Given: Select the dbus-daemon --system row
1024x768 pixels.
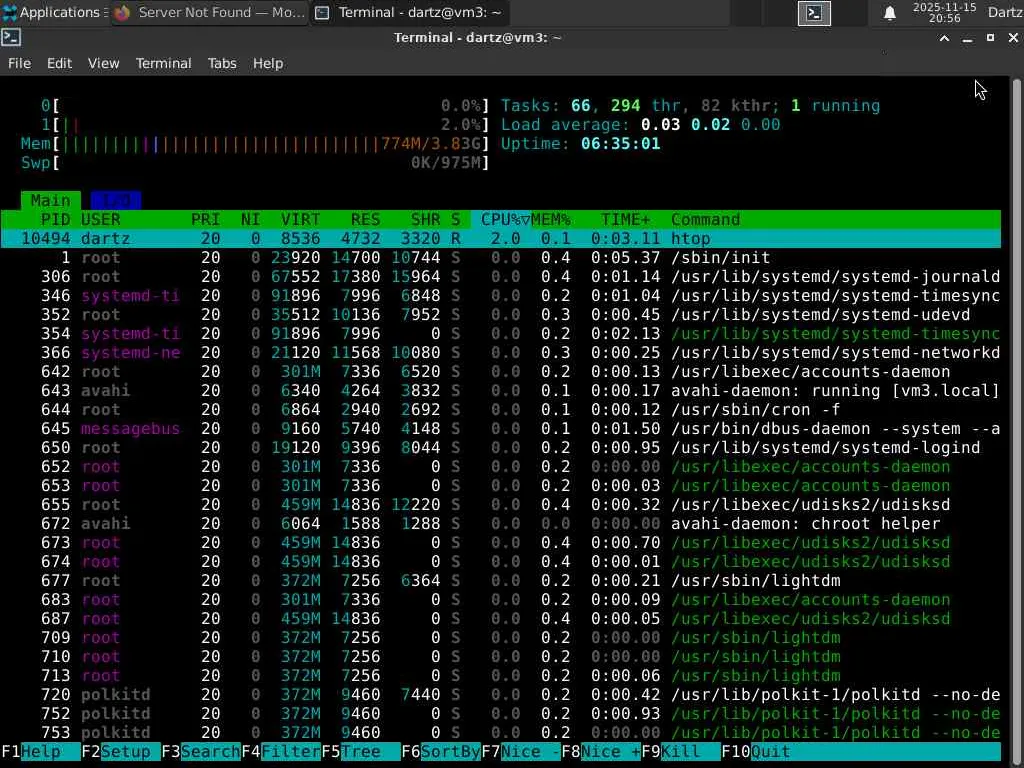Looking at the screenshot, I should [x=500, y=428].
